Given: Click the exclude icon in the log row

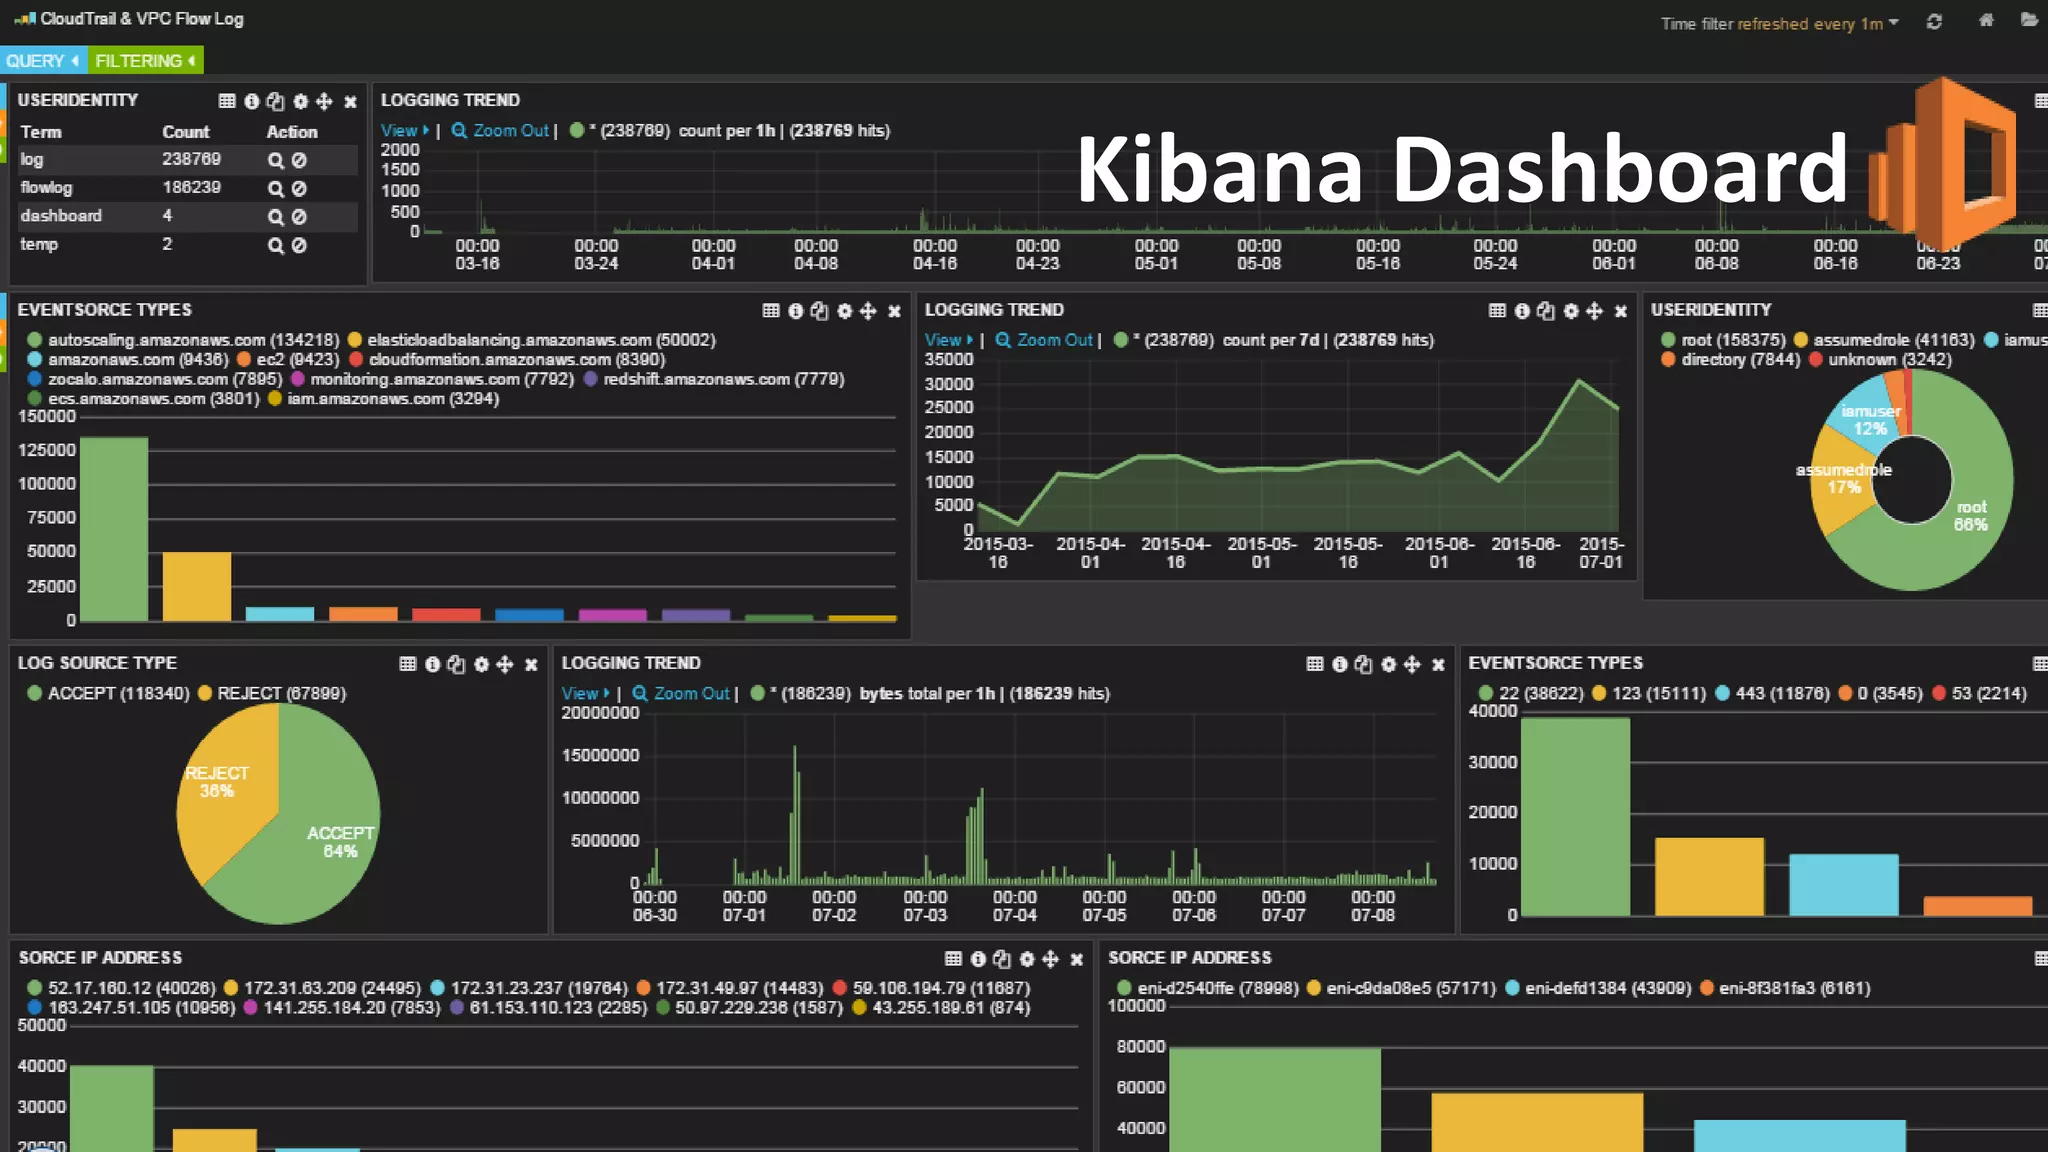Looking at the screenshot, I should [299, 160].
